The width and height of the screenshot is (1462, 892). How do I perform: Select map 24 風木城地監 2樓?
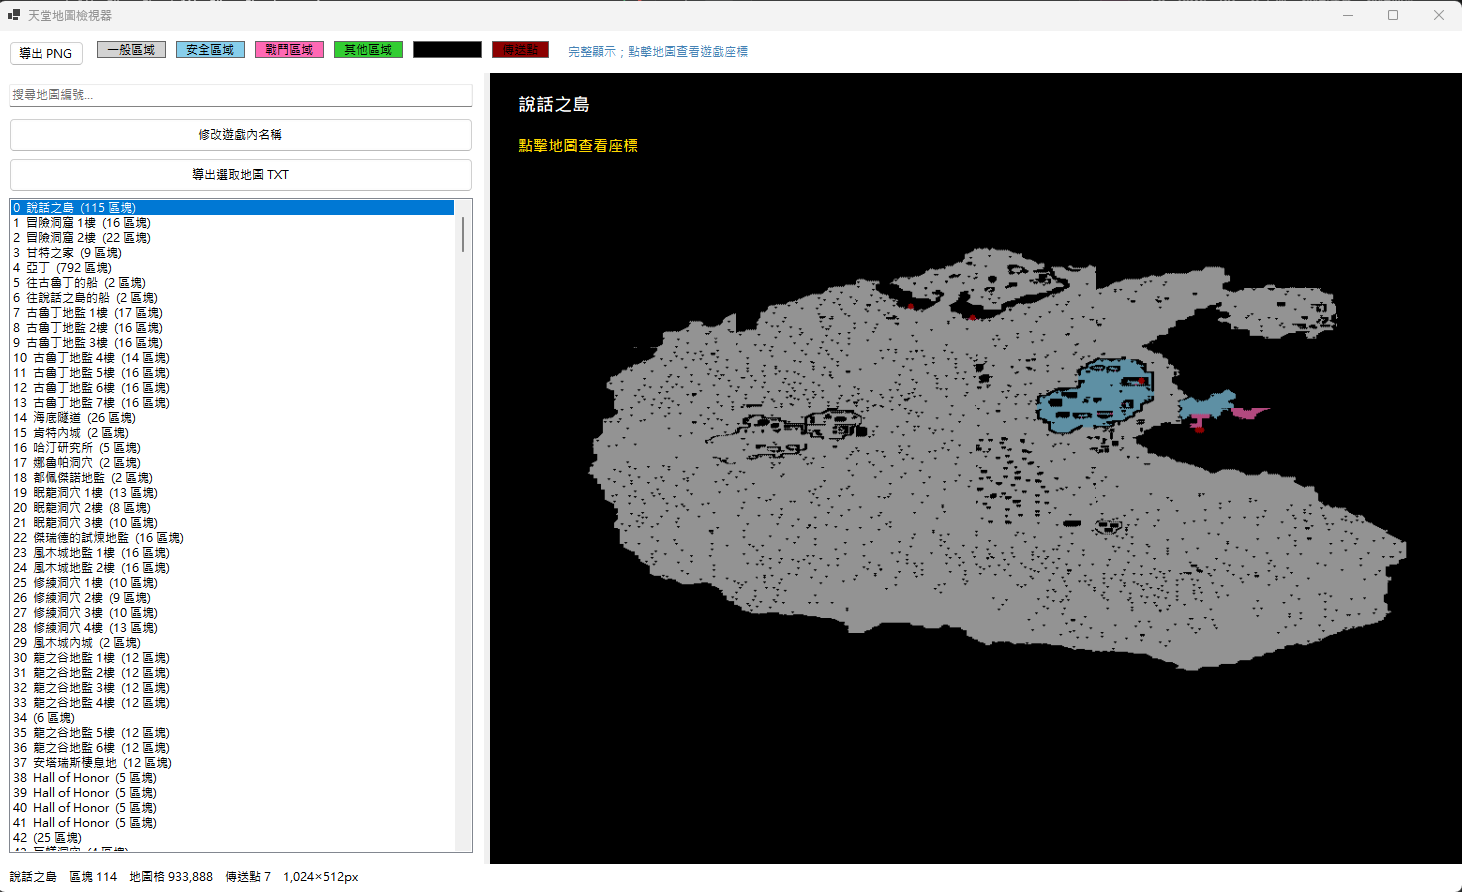(232, 567)
